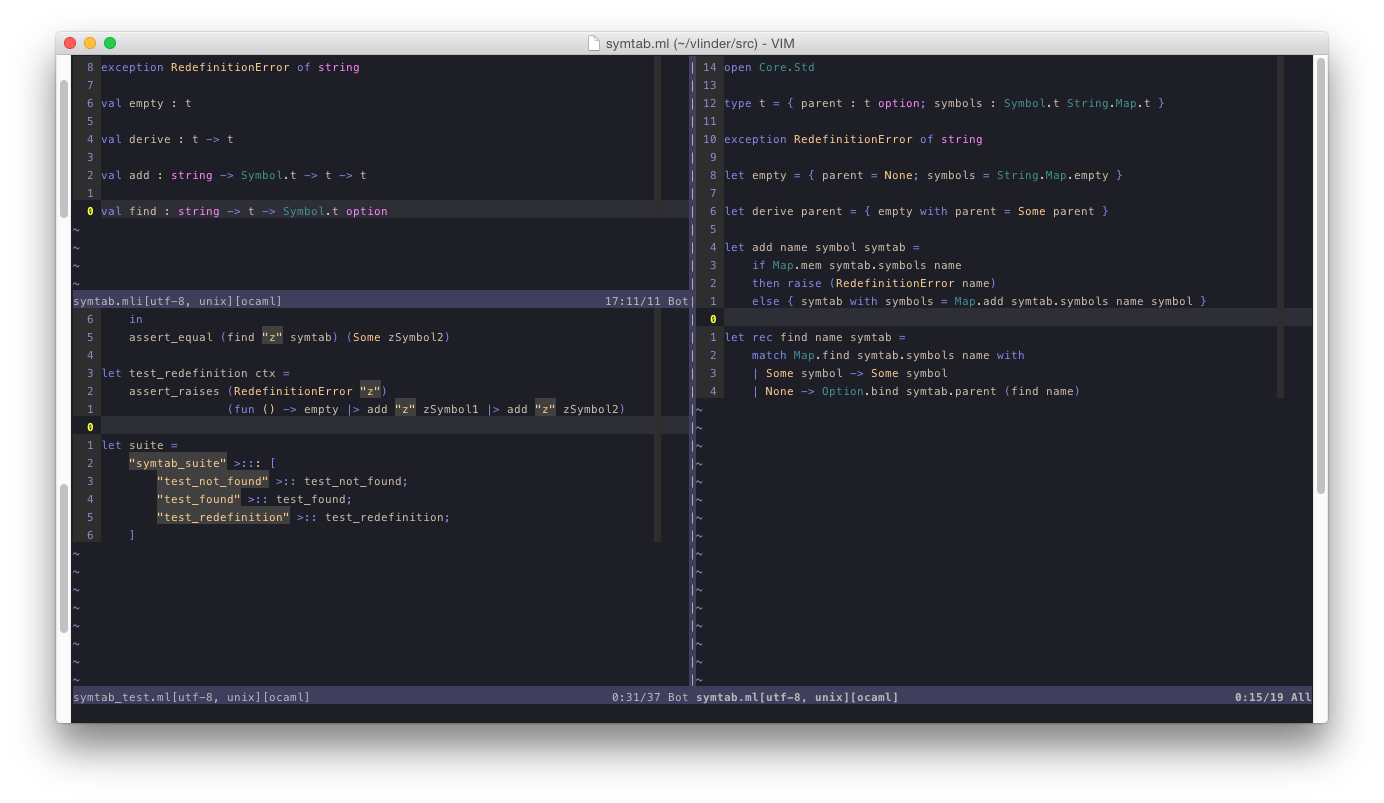Click the 'open Core.Std' line
The width and height of the screenshot is (1384, 803).
pyautogui.click(x=769, y=67)
